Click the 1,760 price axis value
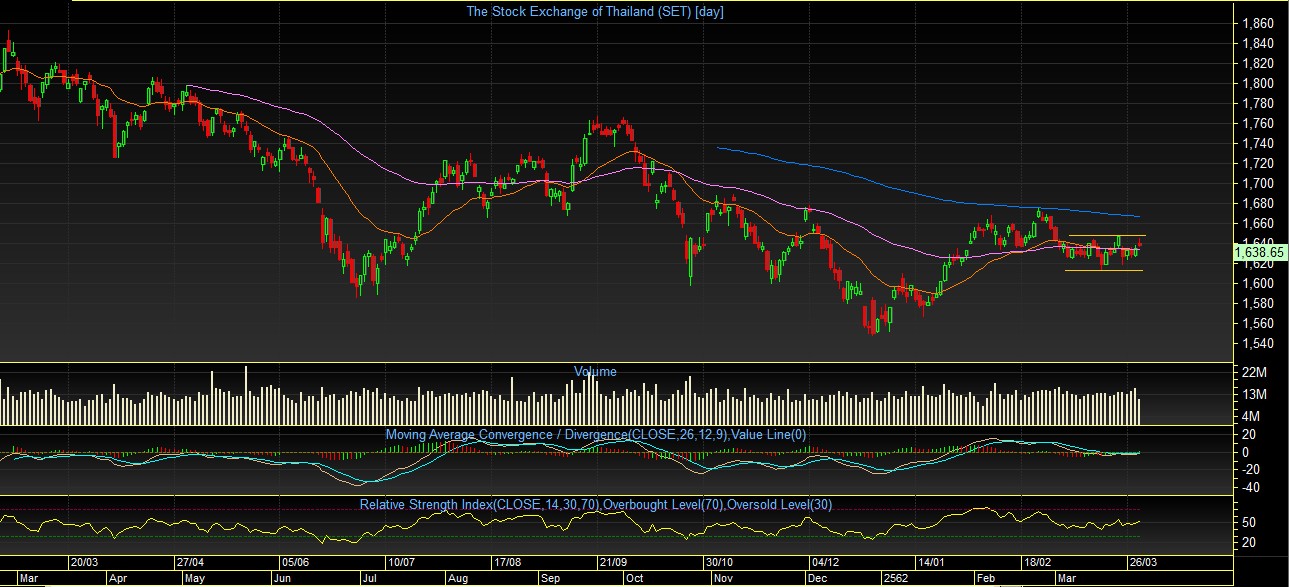The image size is (1289, 587). pyautogui.click(x=1256, y=123)
